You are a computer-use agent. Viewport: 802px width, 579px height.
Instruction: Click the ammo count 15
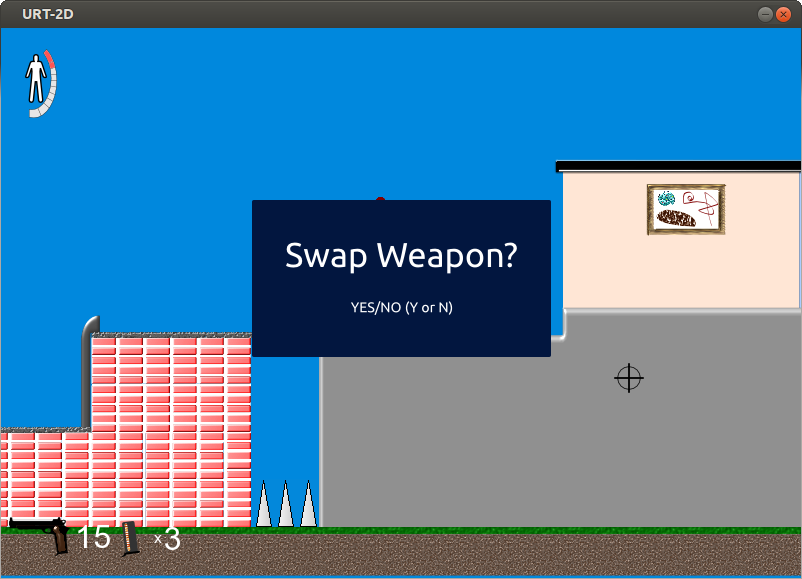coord(94,537)
